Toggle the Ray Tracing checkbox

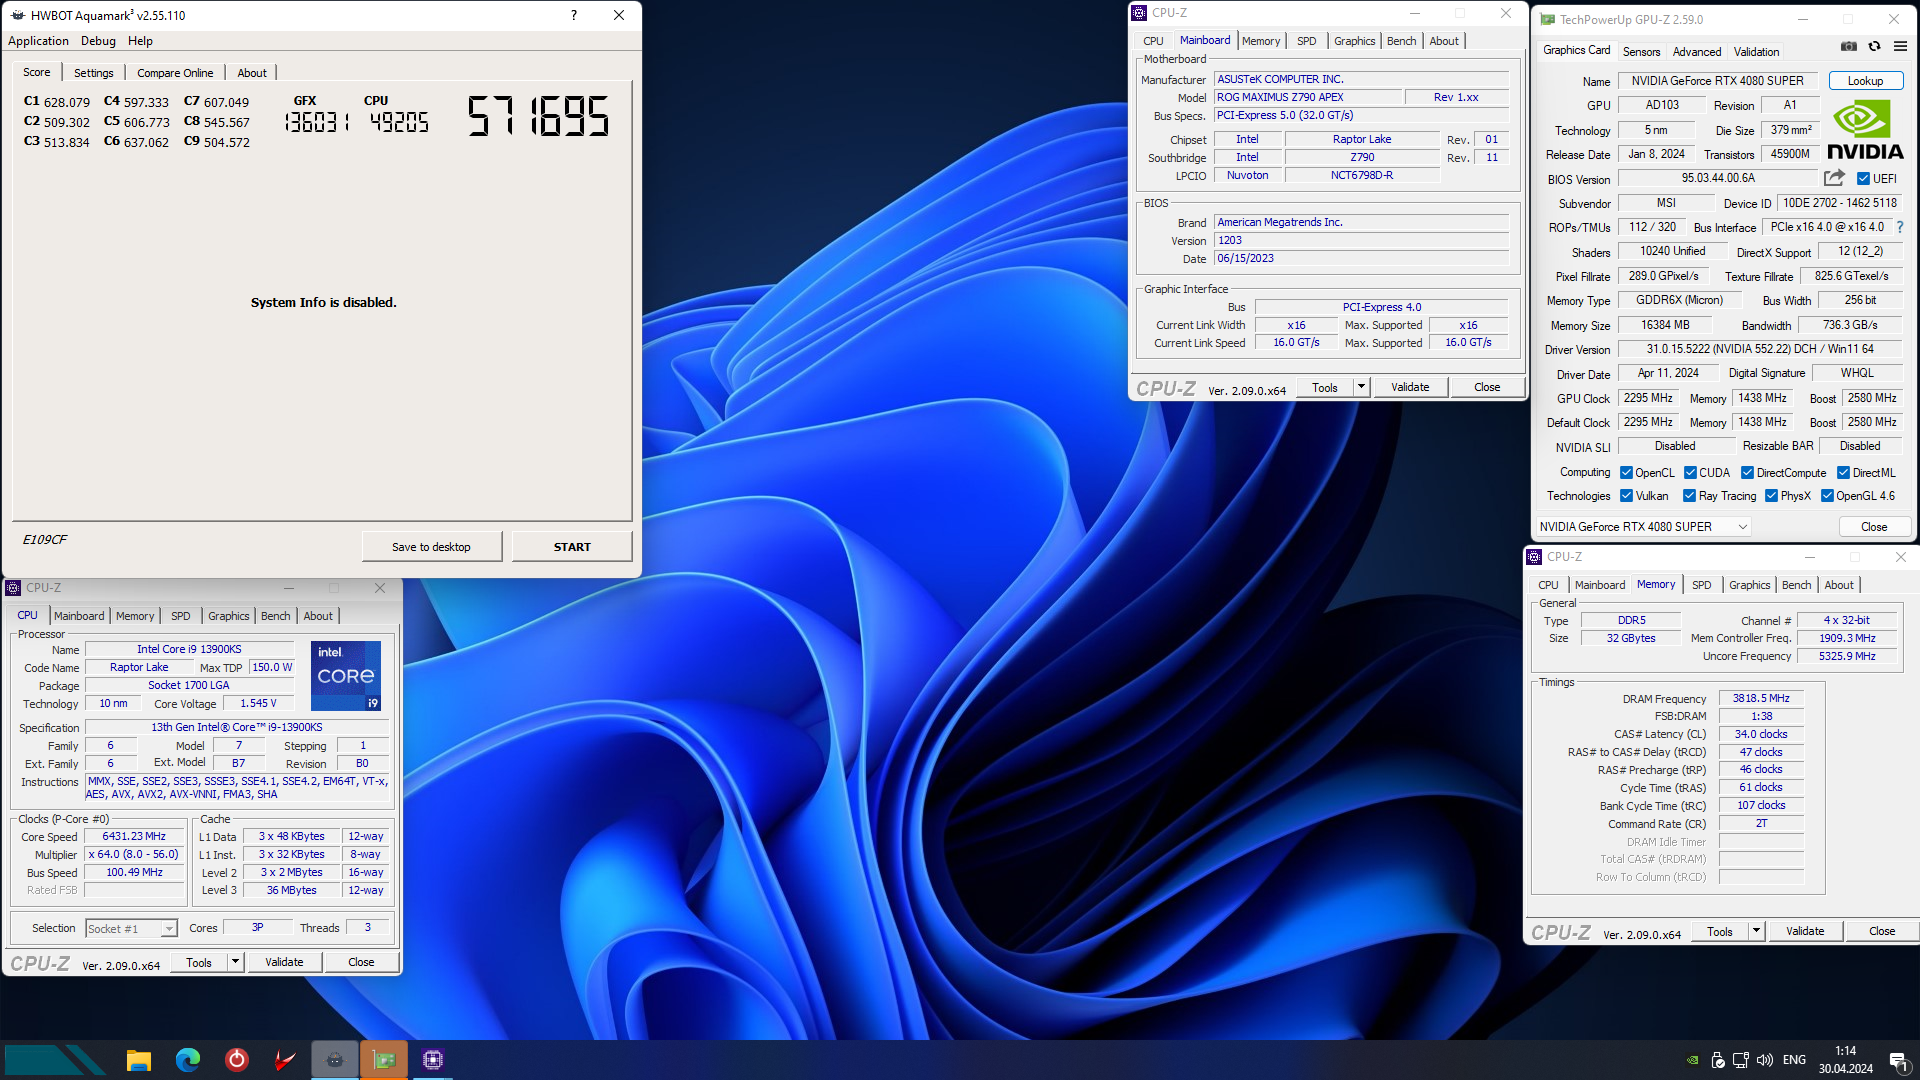[1689, 496]
